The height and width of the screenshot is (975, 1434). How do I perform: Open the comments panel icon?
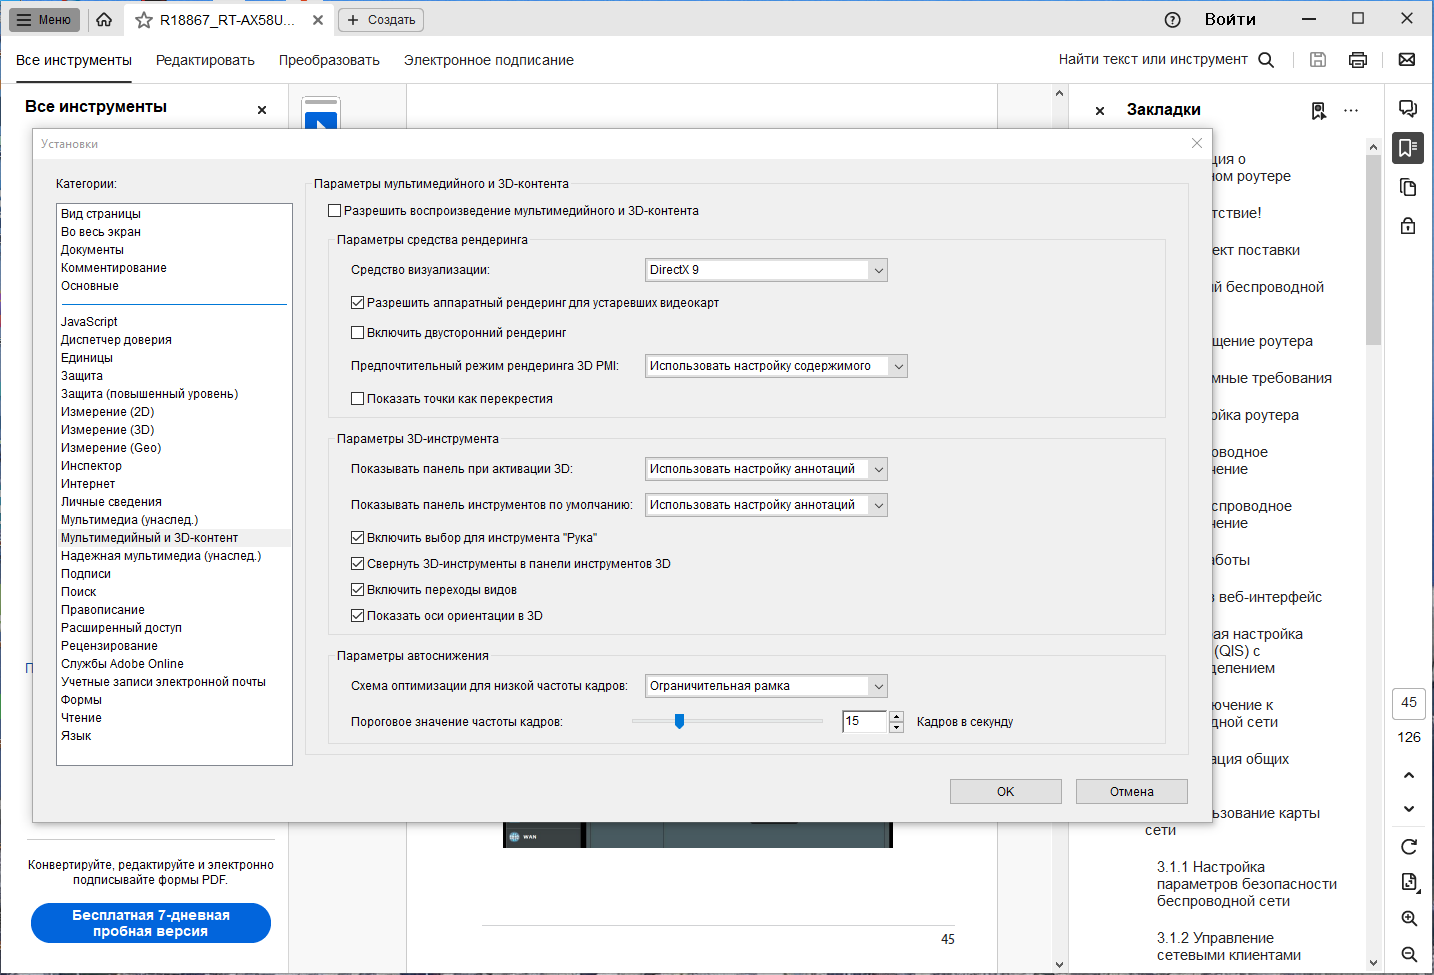(1408, 109)
